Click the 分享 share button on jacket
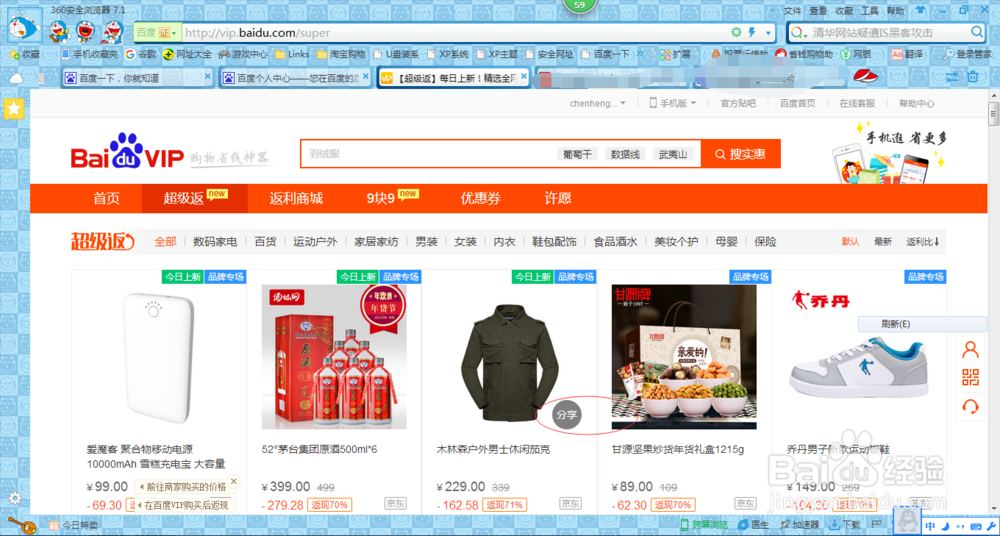 tap(566, 414)
